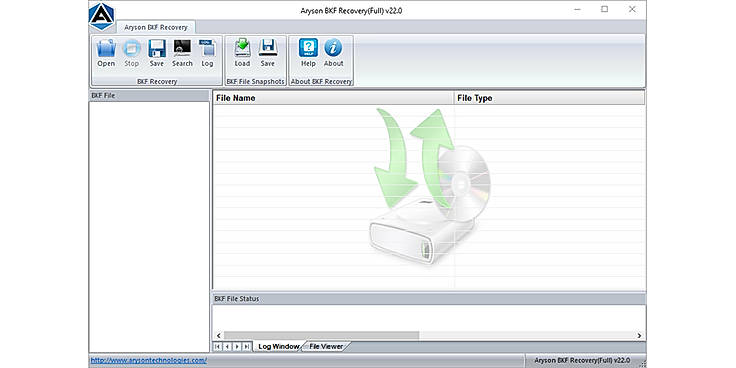Jump to last tab navigation arrow
This screenshot has width=736, height=368.
246,346
